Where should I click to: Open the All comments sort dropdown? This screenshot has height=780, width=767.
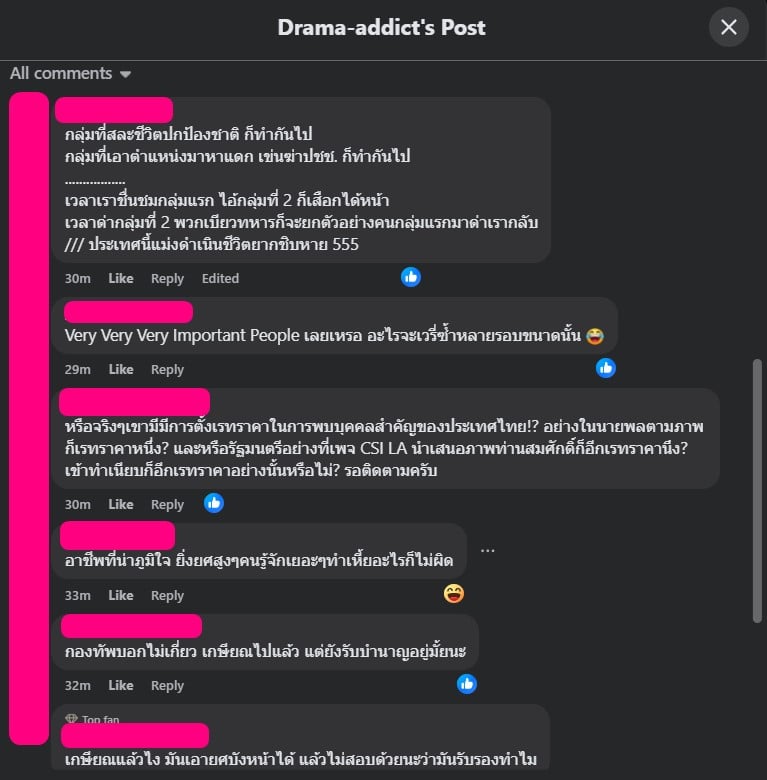pyautogui.click(x=70, y=74)
